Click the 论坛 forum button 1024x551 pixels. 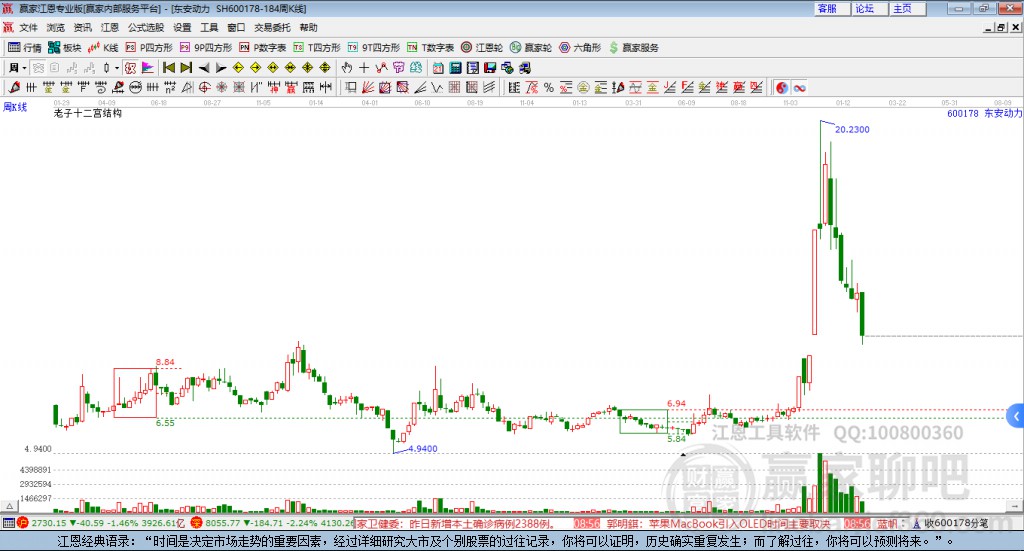[865, 8]
